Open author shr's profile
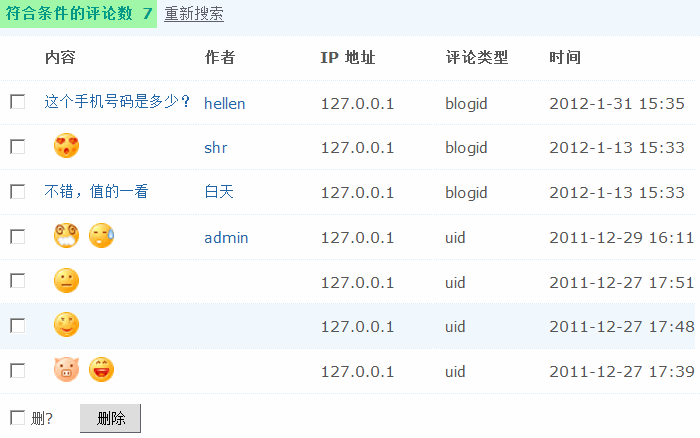This screenshot has height=438, width=700. point(216,148)
